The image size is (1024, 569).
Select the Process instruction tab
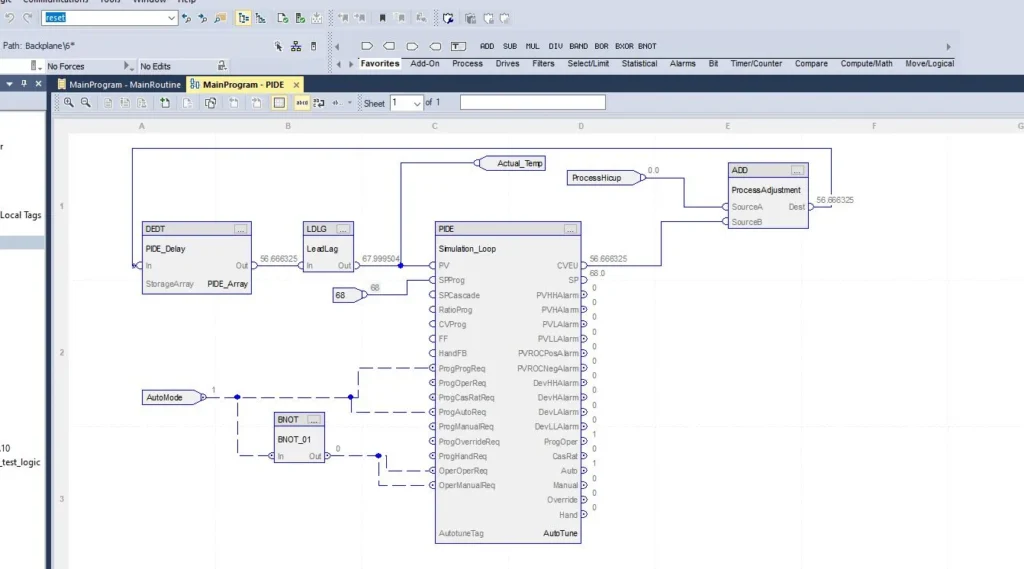point(468,63)
